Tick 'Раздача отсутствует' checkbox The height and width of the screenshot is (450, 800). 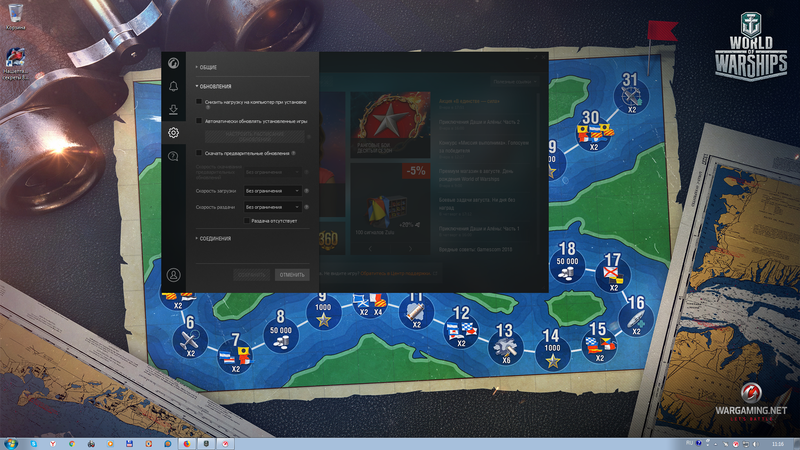(247, 220)
